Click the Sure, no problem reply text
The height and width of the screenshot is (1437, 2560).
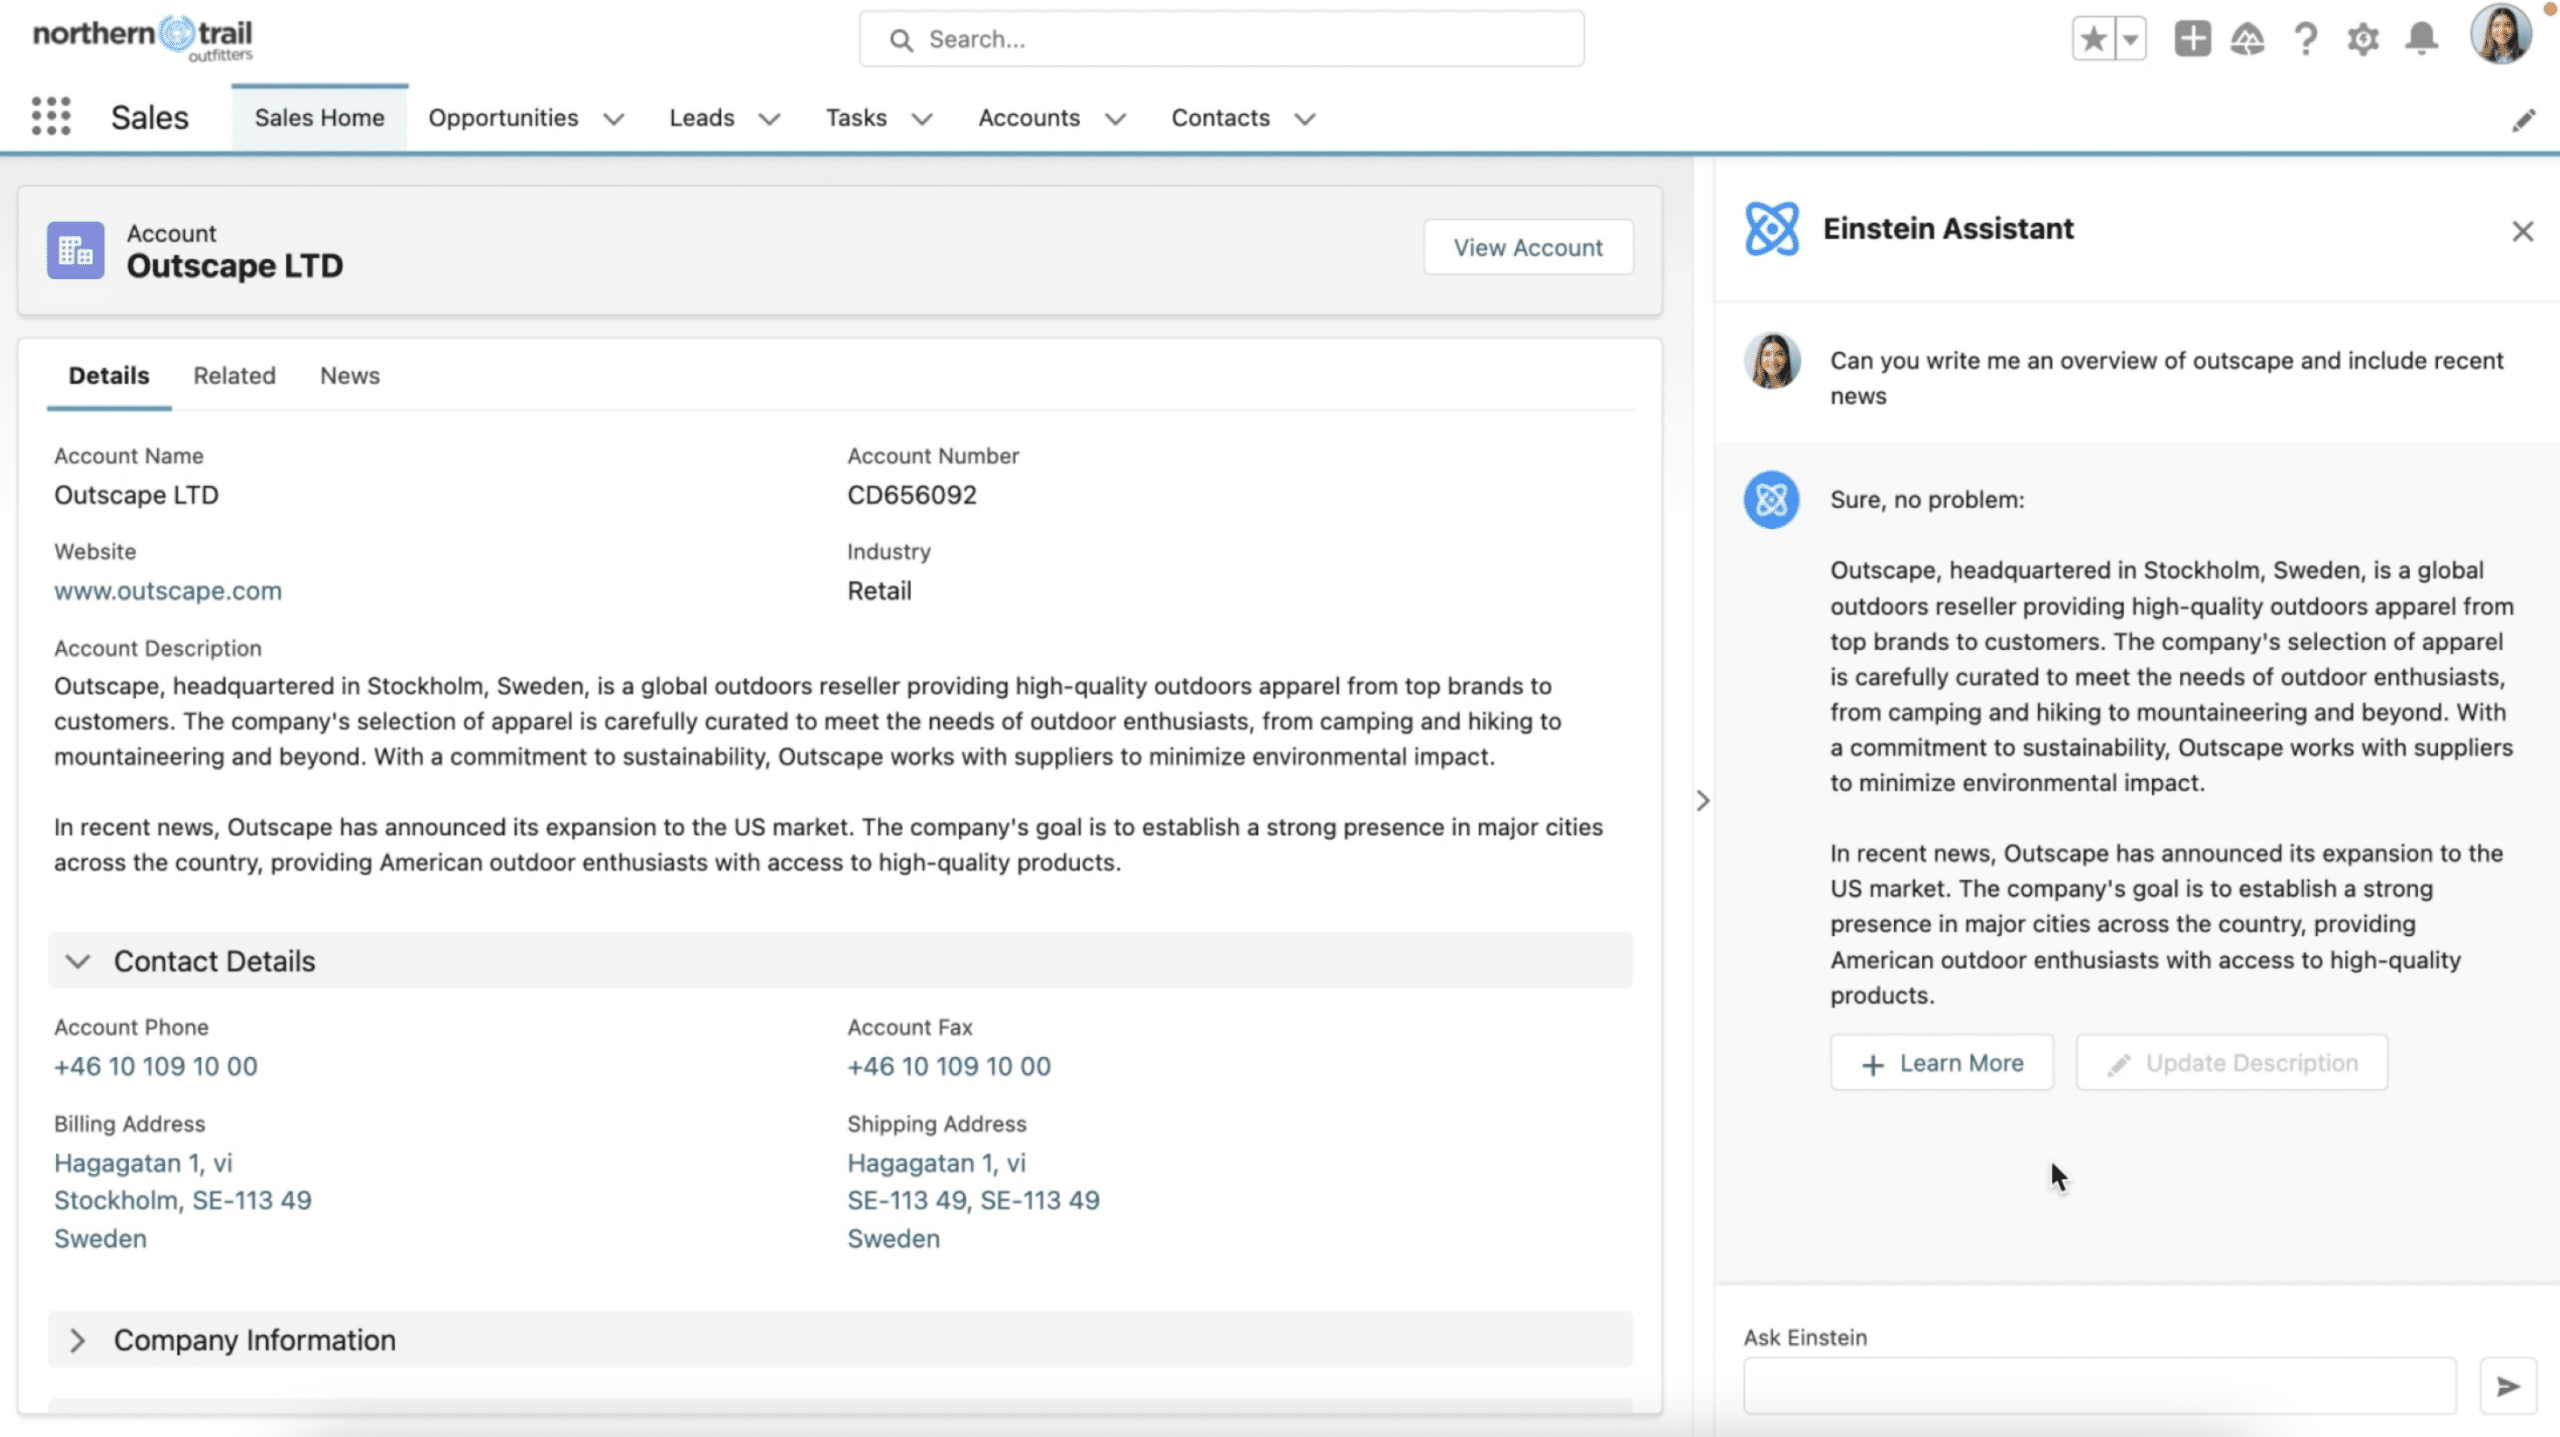pyautogui.click(x=1926, y=500)
